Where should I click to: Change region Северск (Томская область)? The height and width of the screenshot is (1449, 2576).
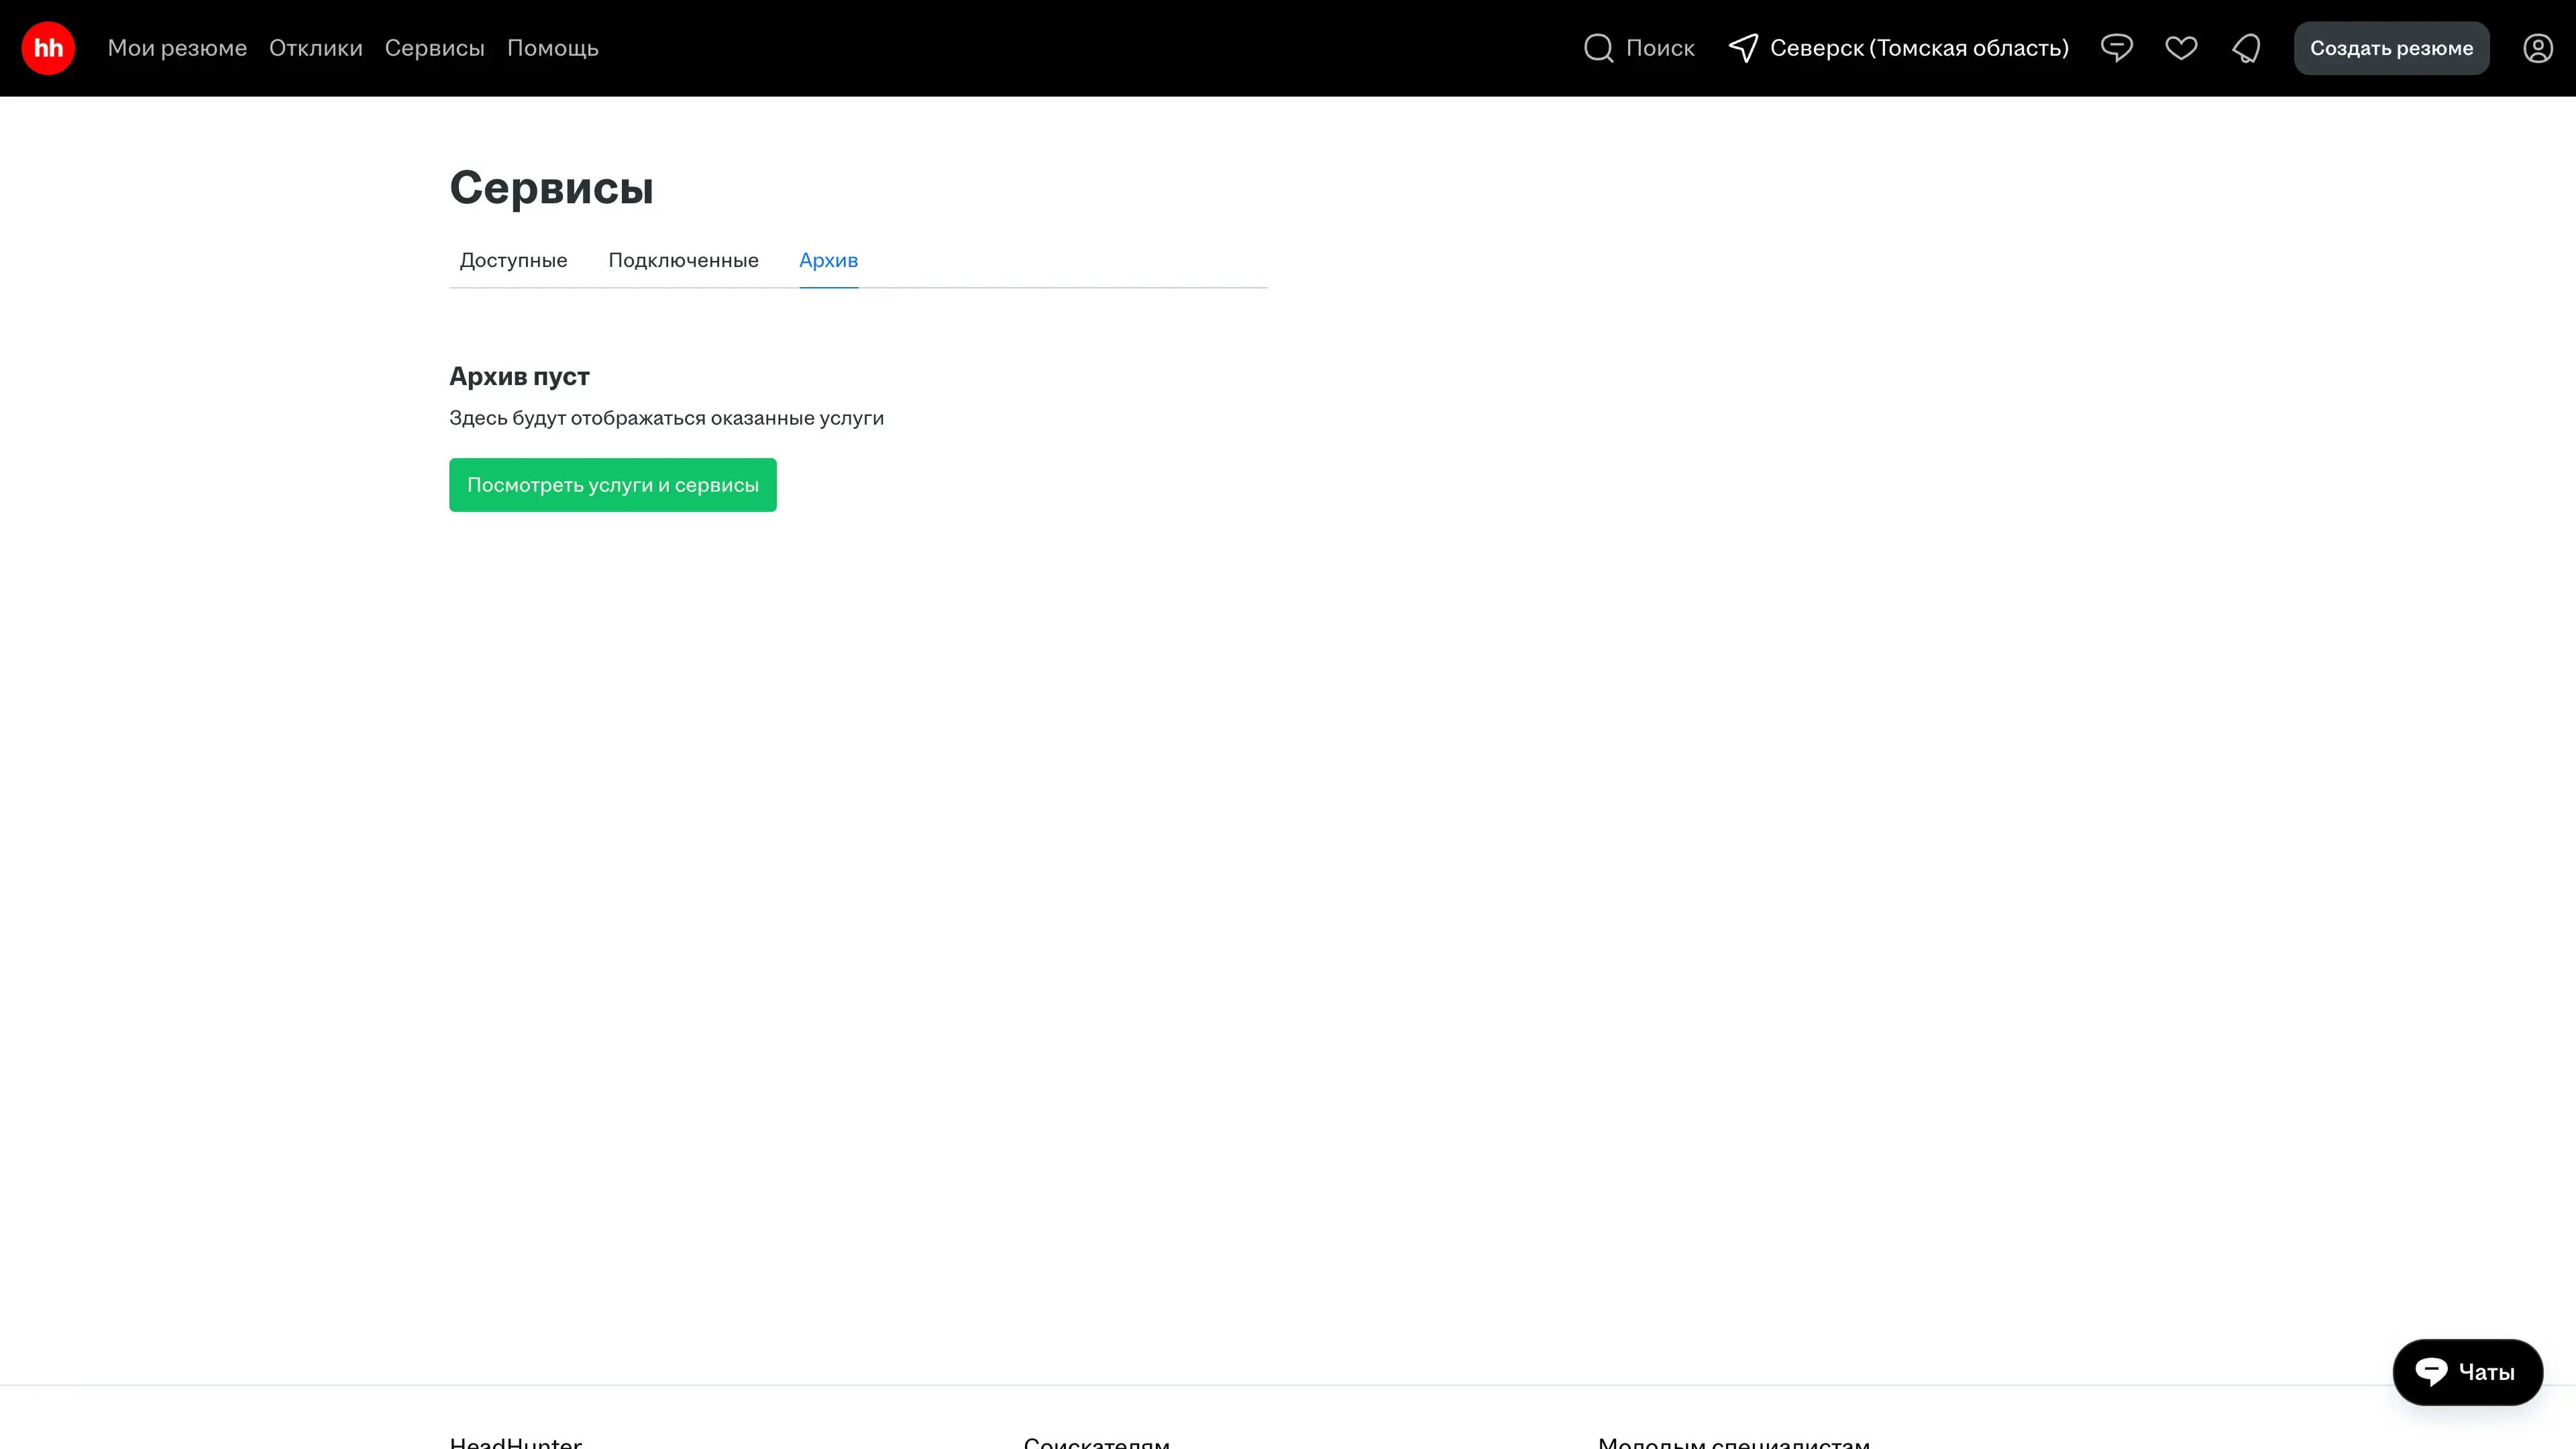1918,48
